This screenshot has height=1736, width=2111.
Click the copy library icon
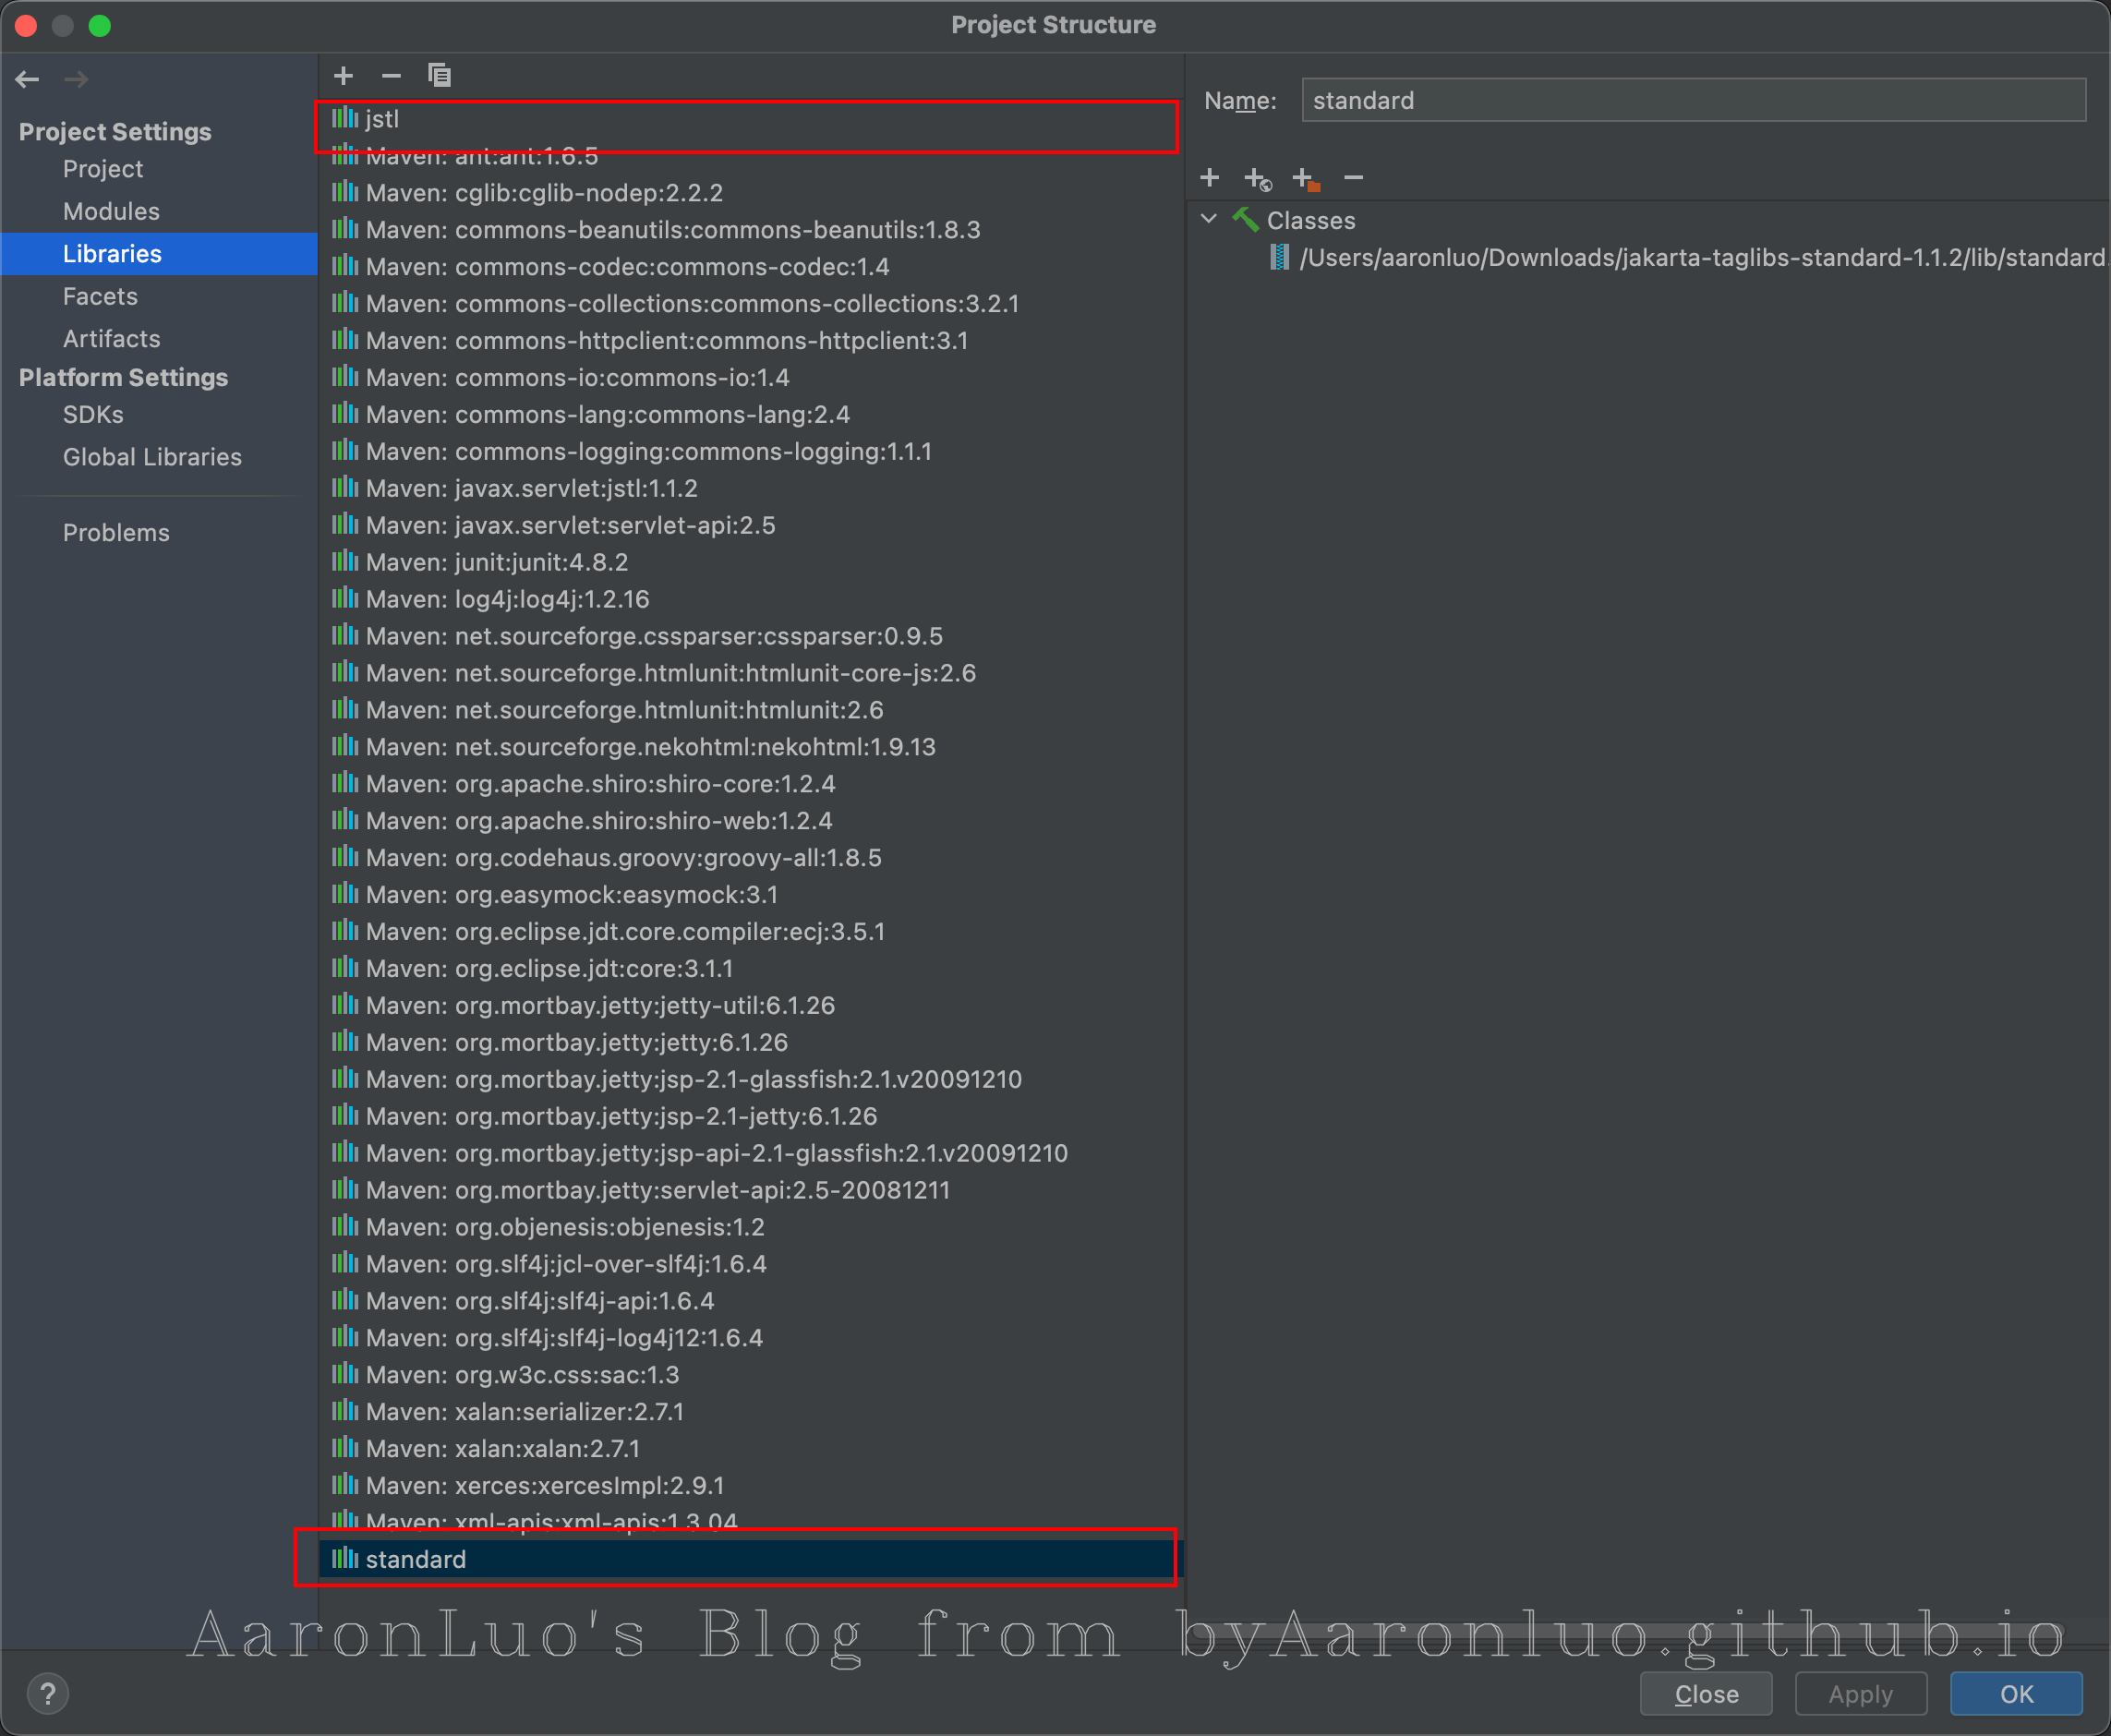tap(439, 76)
